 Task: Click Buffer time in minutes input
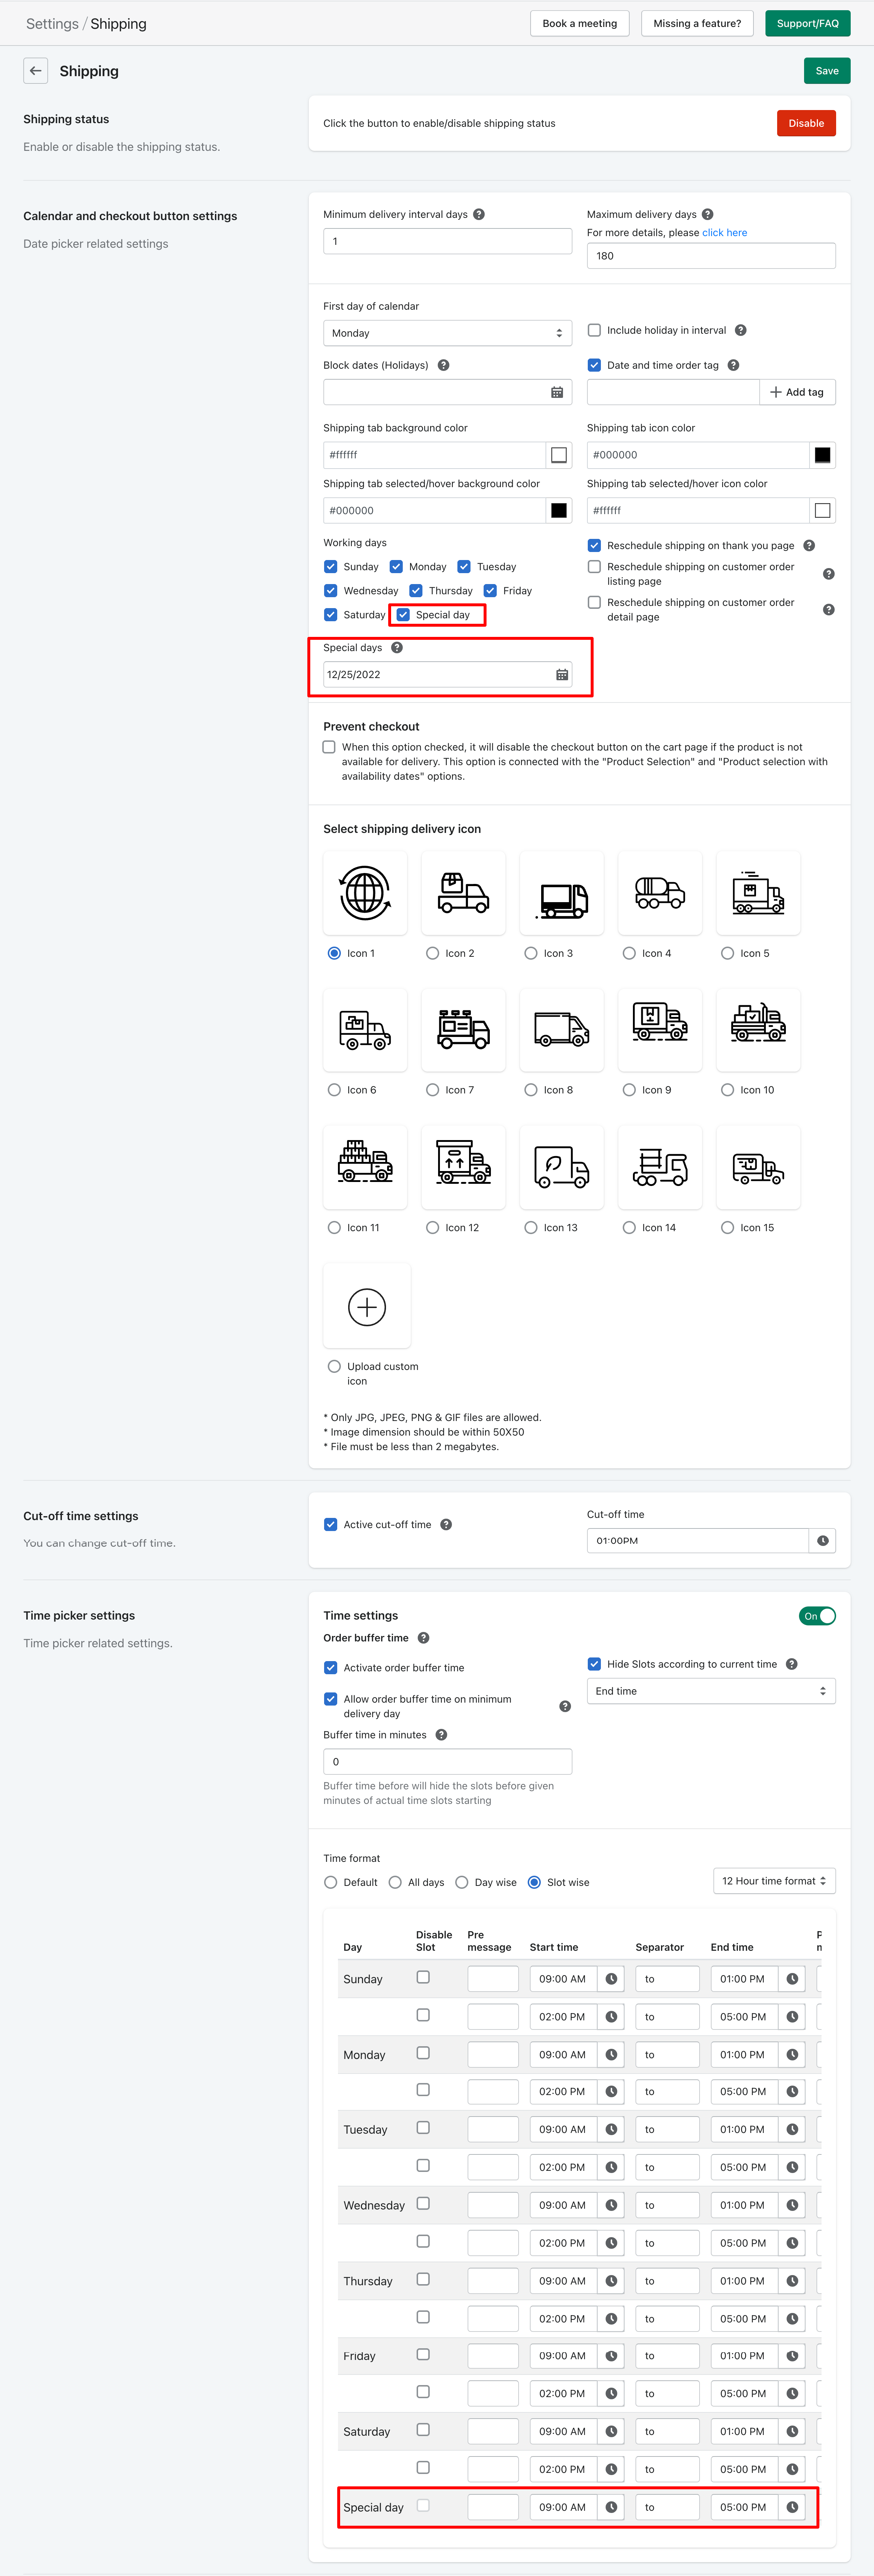tap(448, 1762)
